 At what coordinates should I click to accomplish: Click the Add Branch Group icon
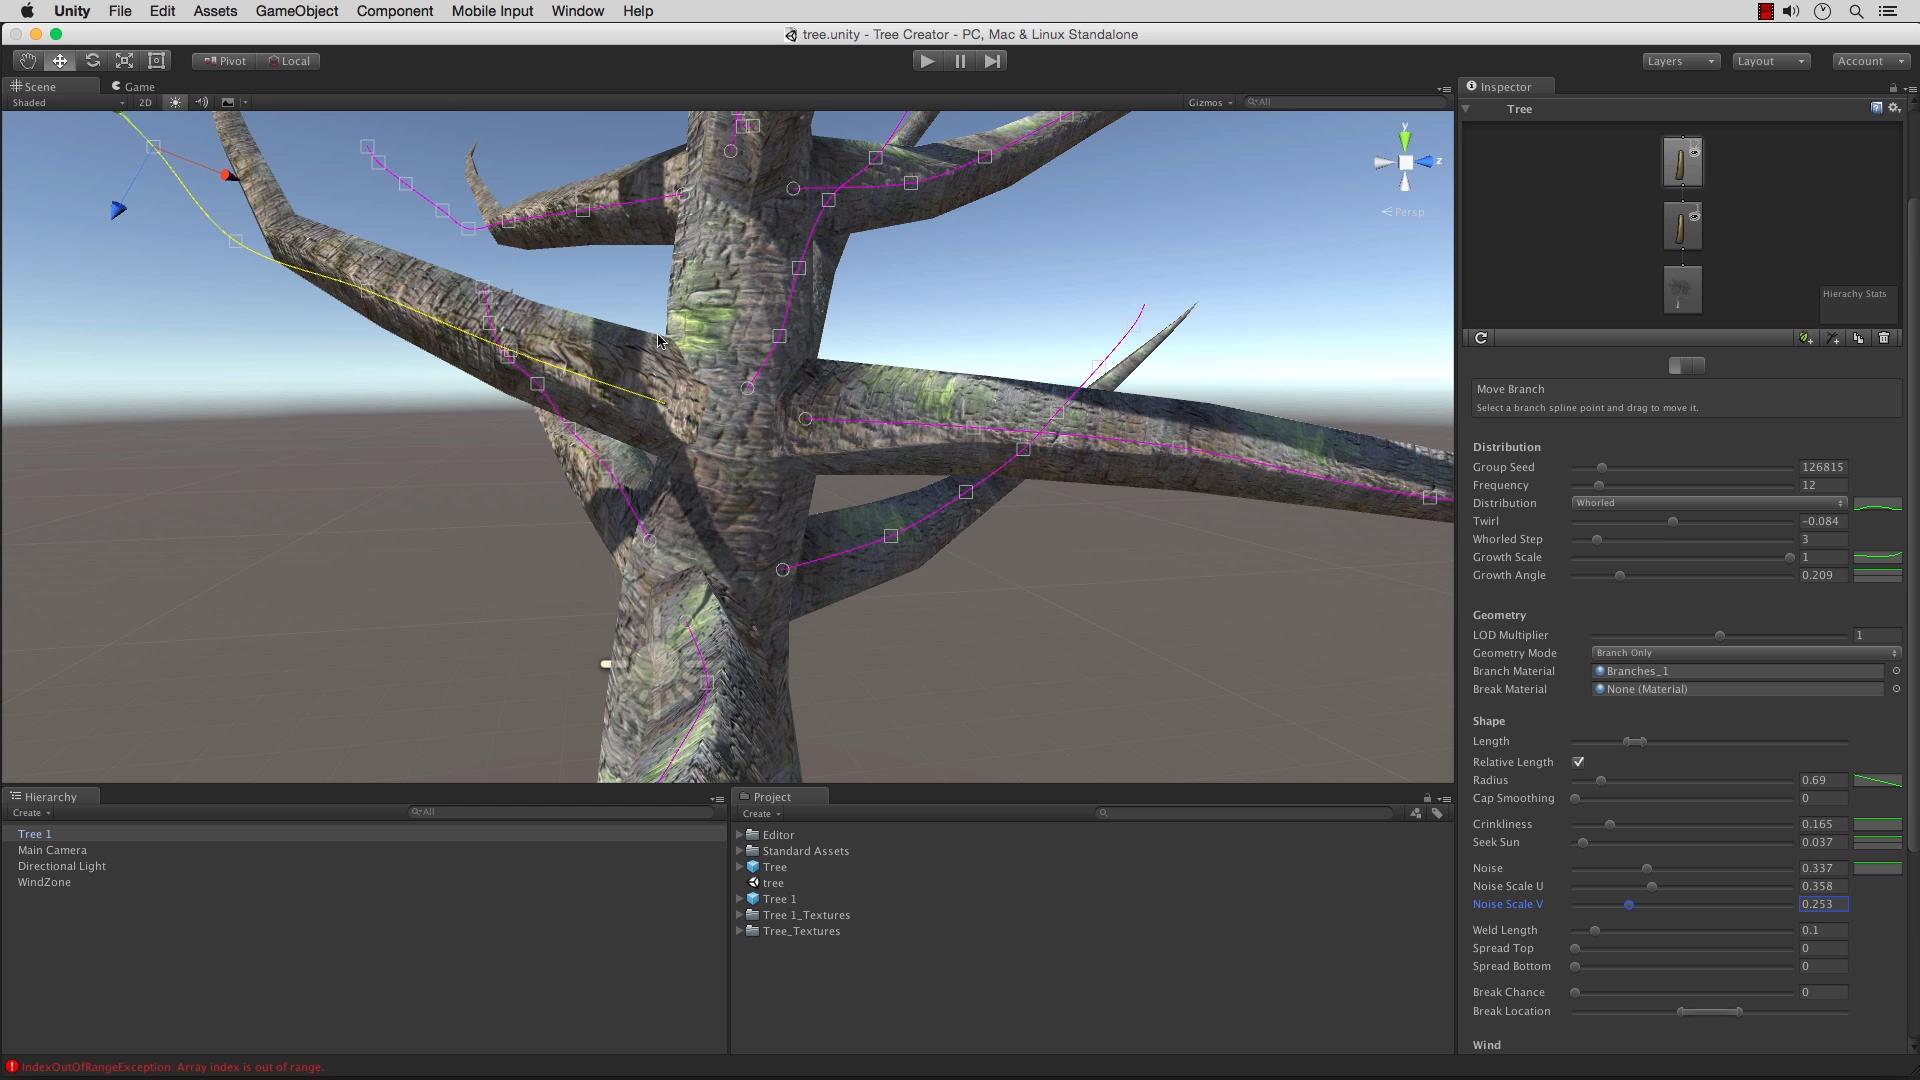point(1833,338)
